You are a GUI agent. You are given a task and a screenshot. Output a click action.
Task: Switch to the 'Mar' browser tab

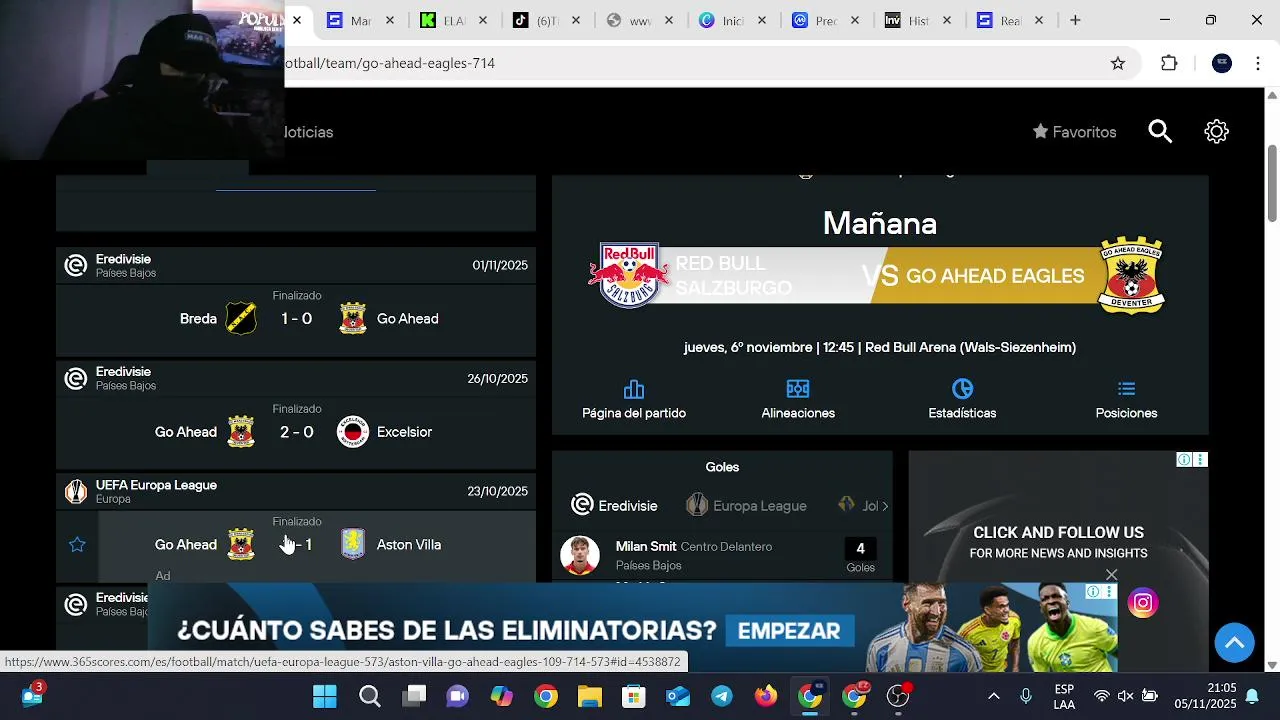pyautogui.click(x=361, y=20)
